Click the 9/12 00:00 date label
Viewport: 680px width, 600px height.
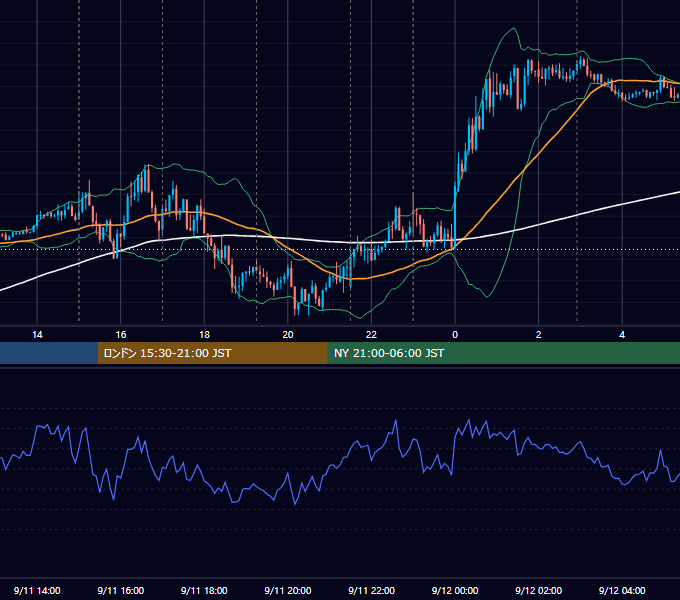click(455, 590)
